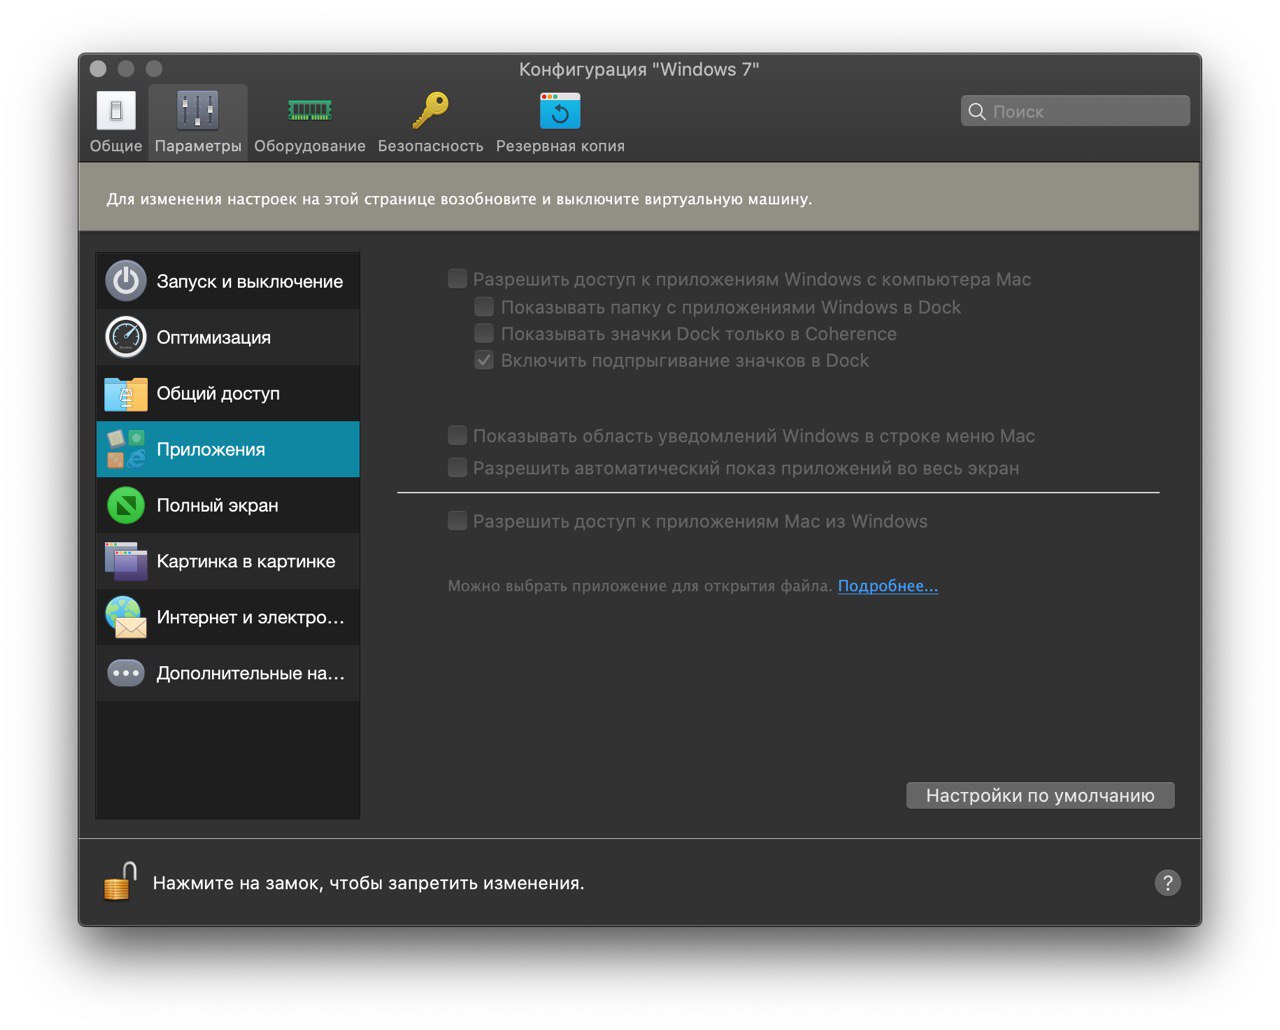
Task: Click the Настройки по умолчанию button
Action: coord(1040,795)
